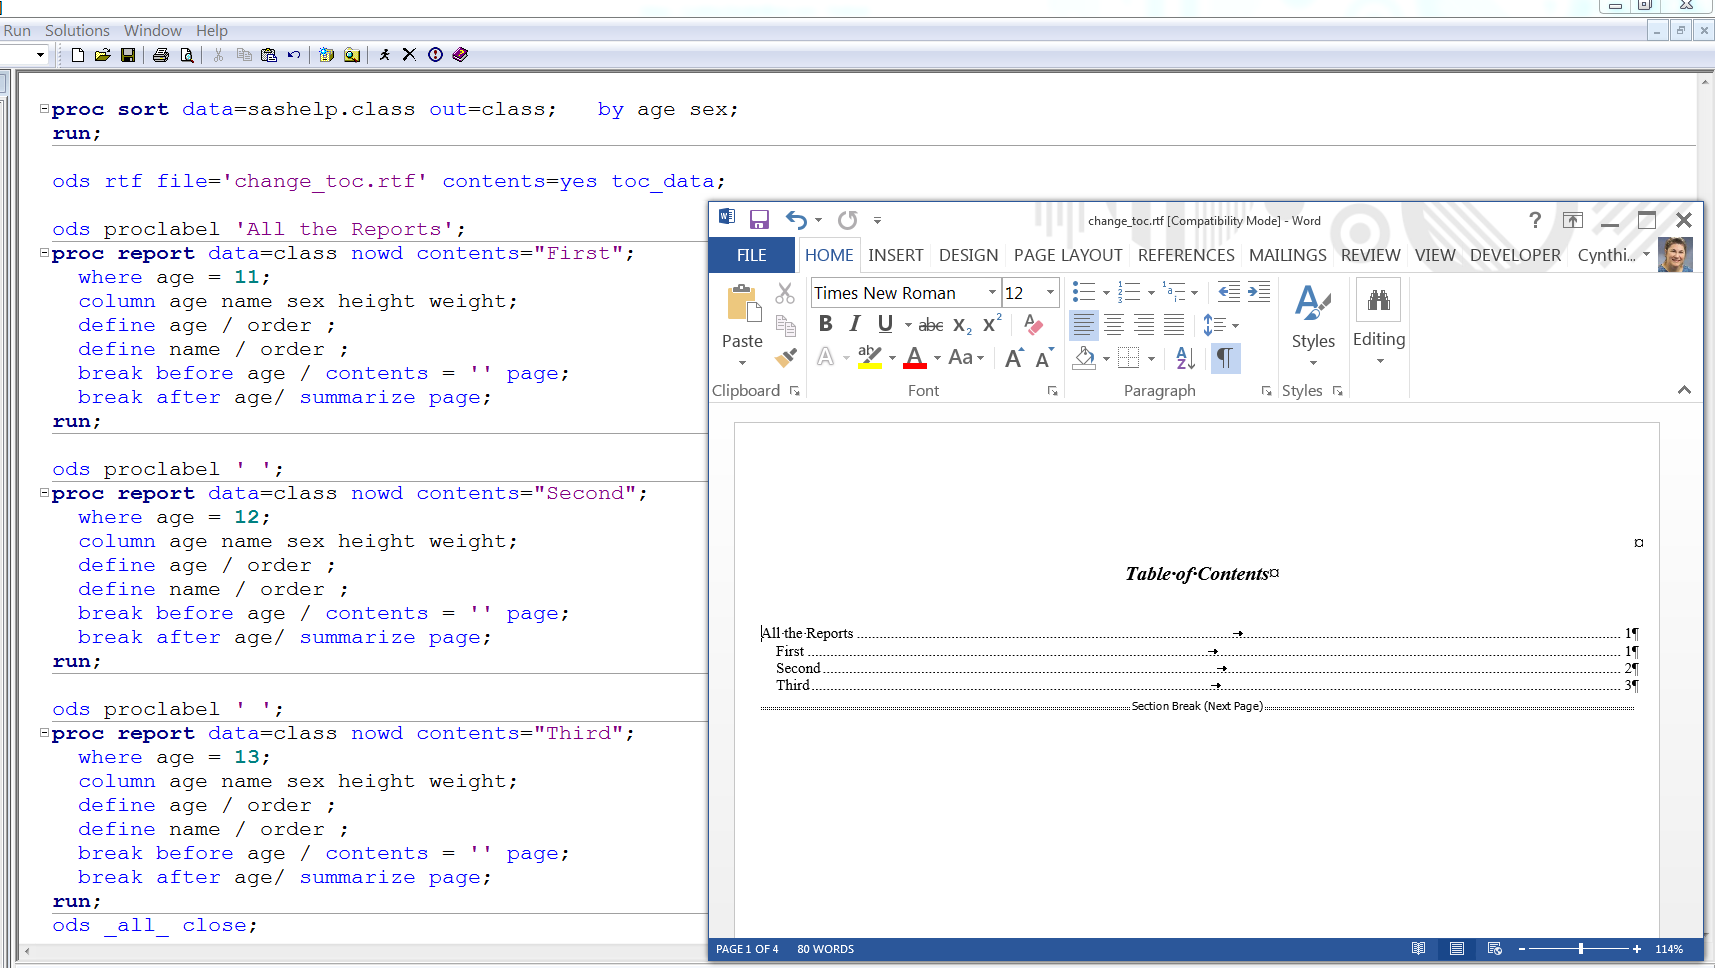The height and width of the screenshot is (968, 1715).
Task: Click the Save icon in SAS toolbar
Action: (x=128, y=55)
